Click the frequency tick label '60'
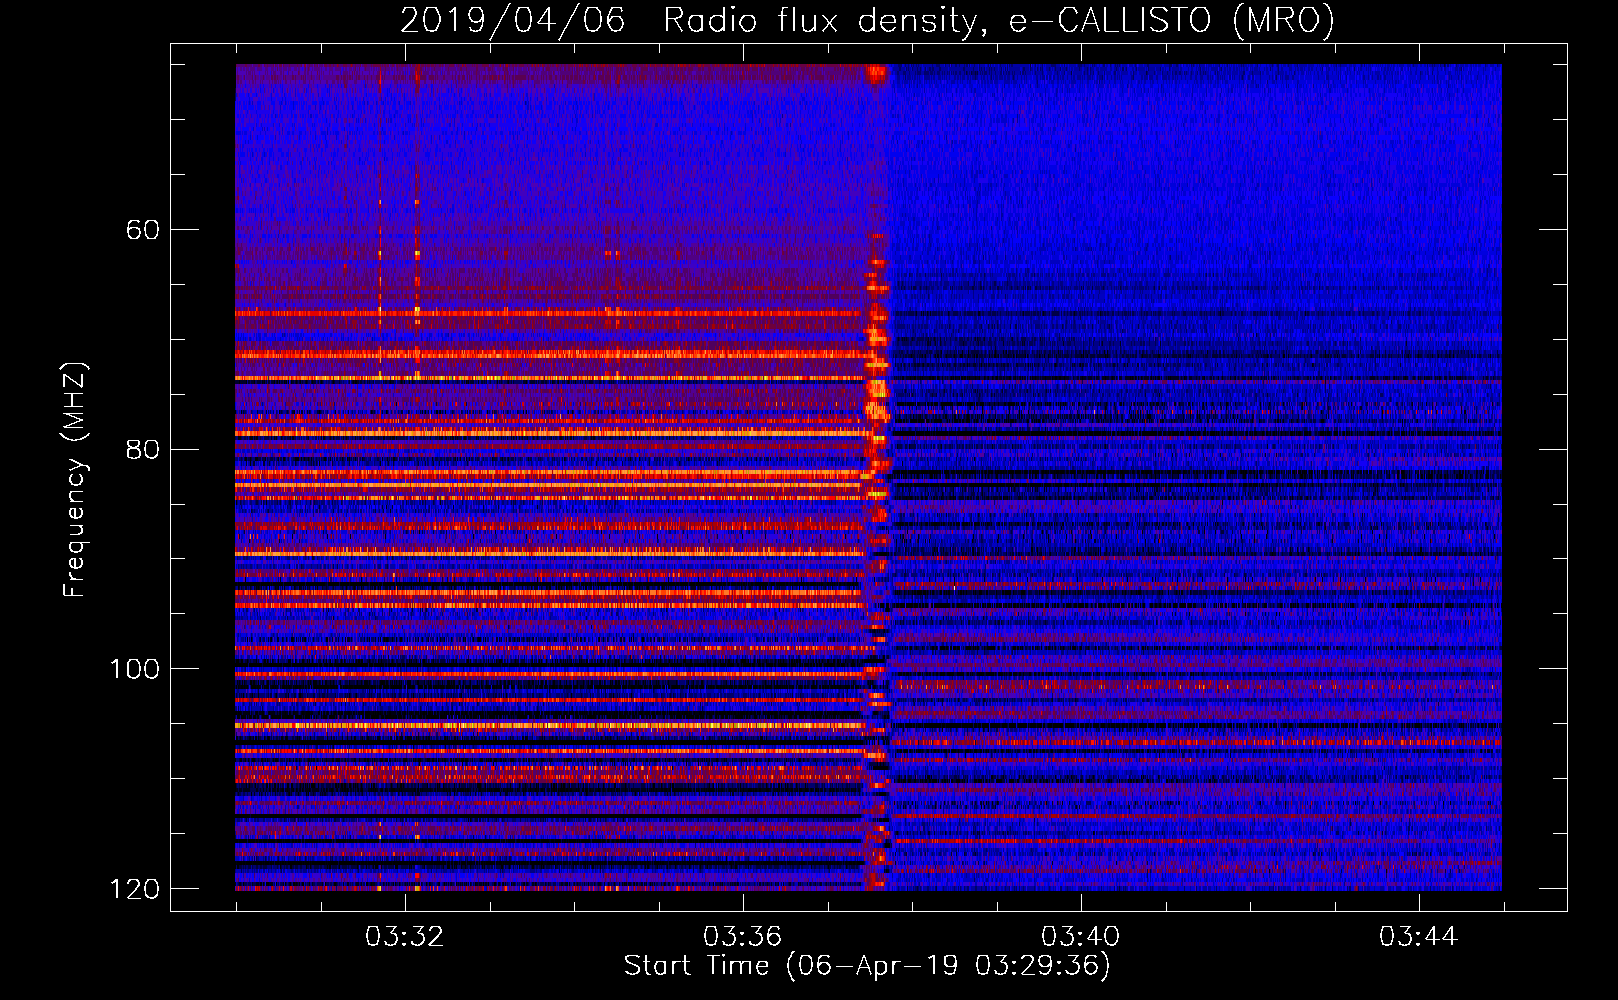The image size is (1618, 1000). coord(143,230)
